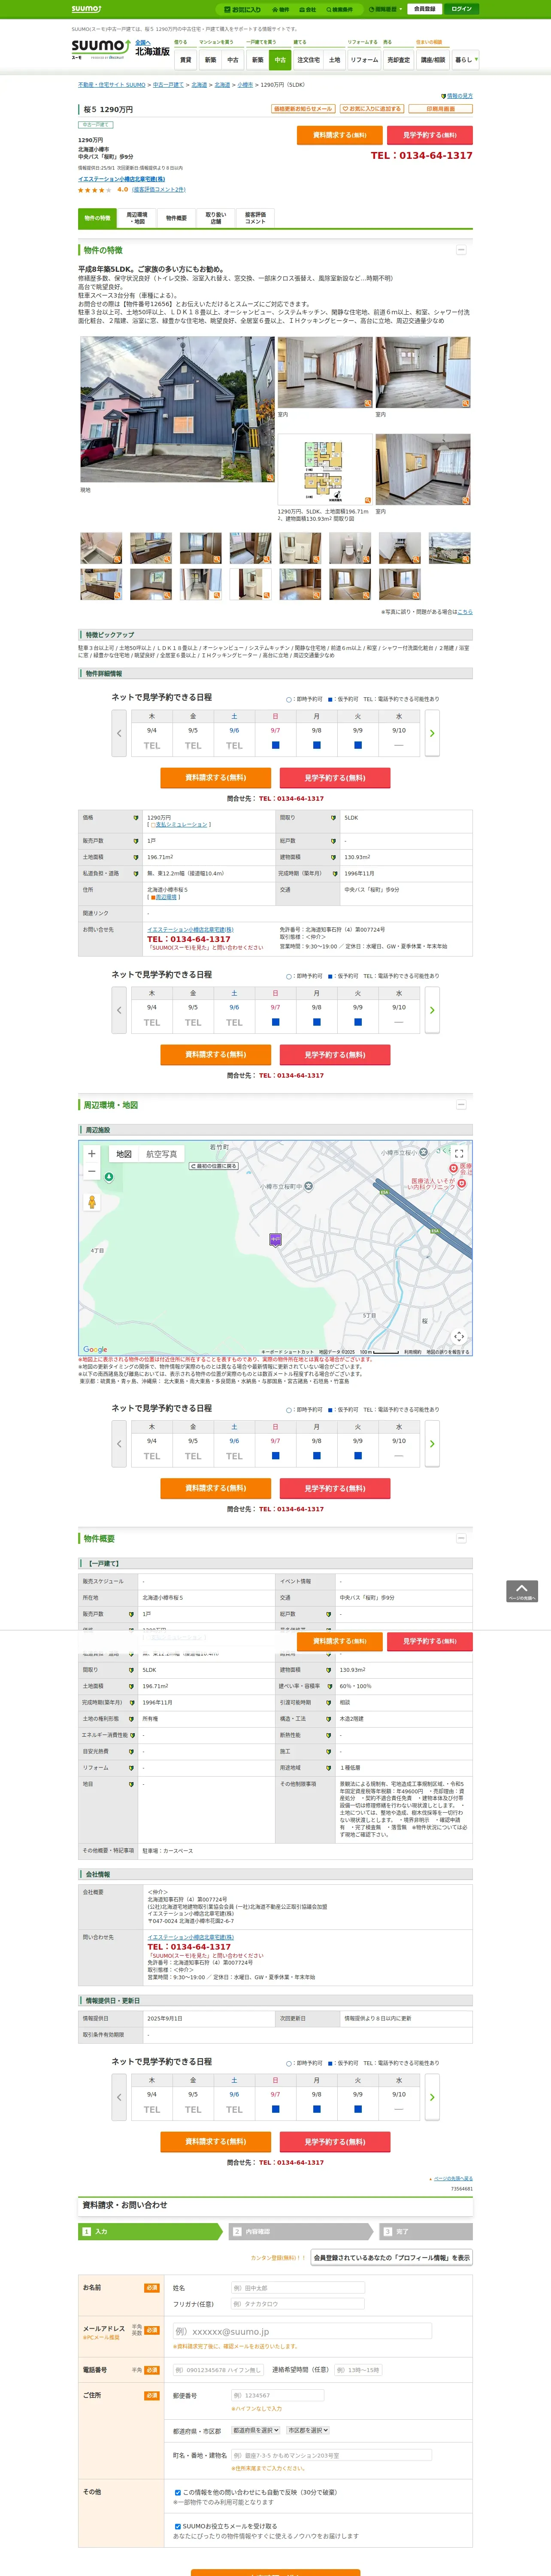
Task: Switch to 取り扱い店舗 section tab
Action: pyautogui.click(x=216, y=218)
